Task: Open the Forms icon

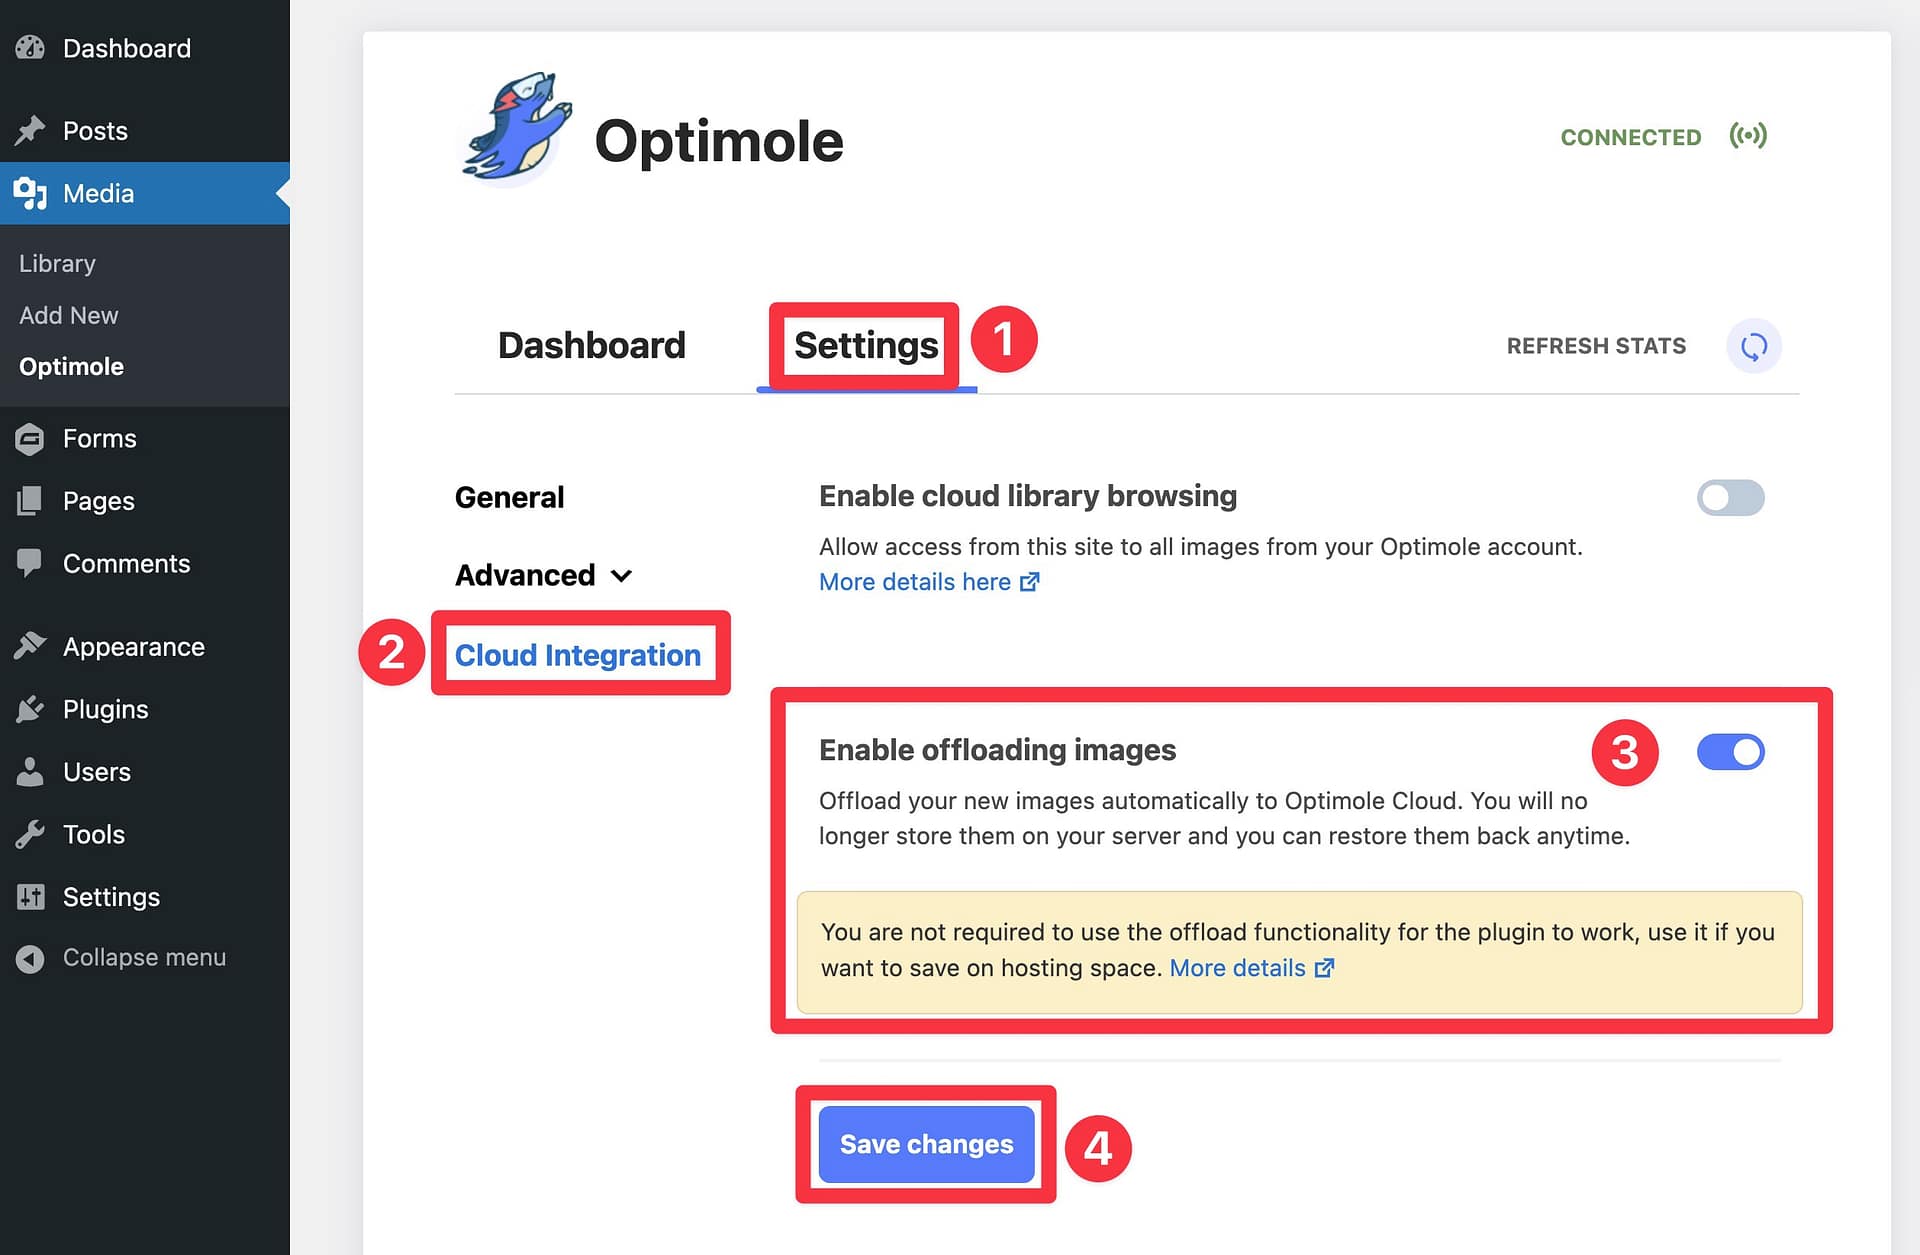Action: tap(30, 438)
